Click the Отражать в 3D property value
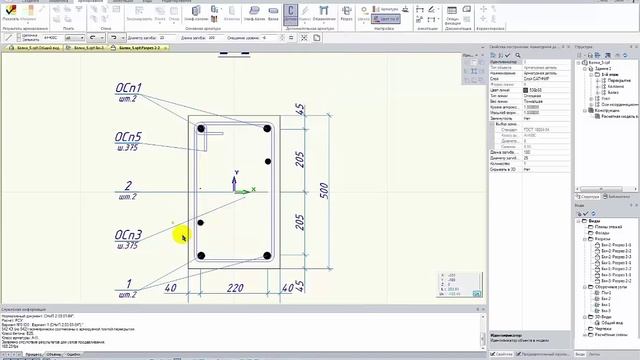Image resolution: width=640 pixels, height=360 pixels. 546,169
